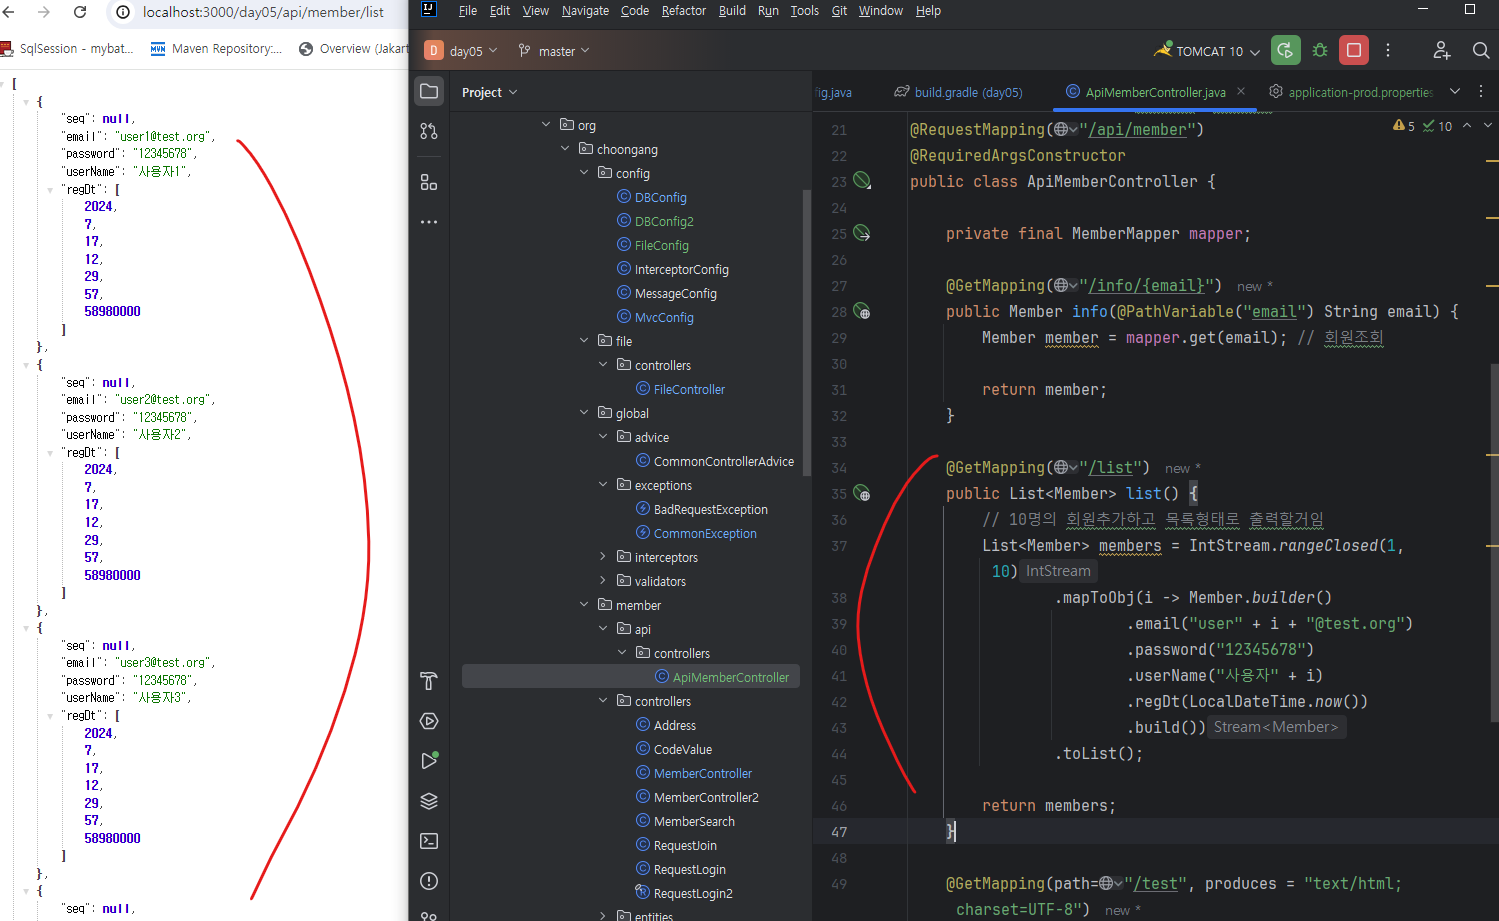Open the Run tool window icon

[429, 761]
